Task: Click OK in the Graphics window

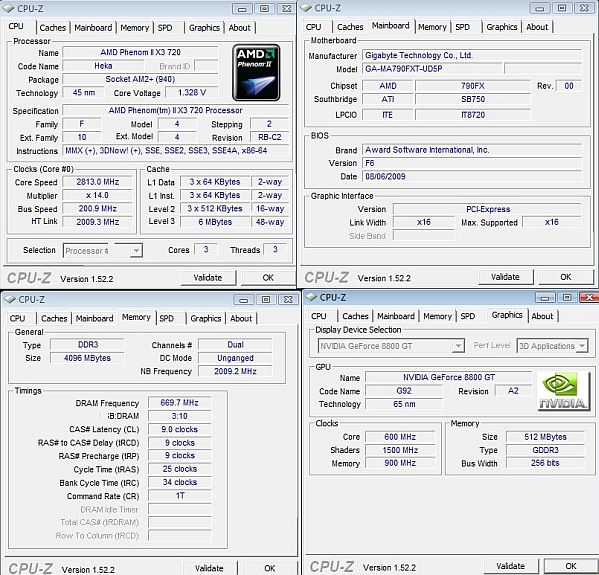Action: 571,566
